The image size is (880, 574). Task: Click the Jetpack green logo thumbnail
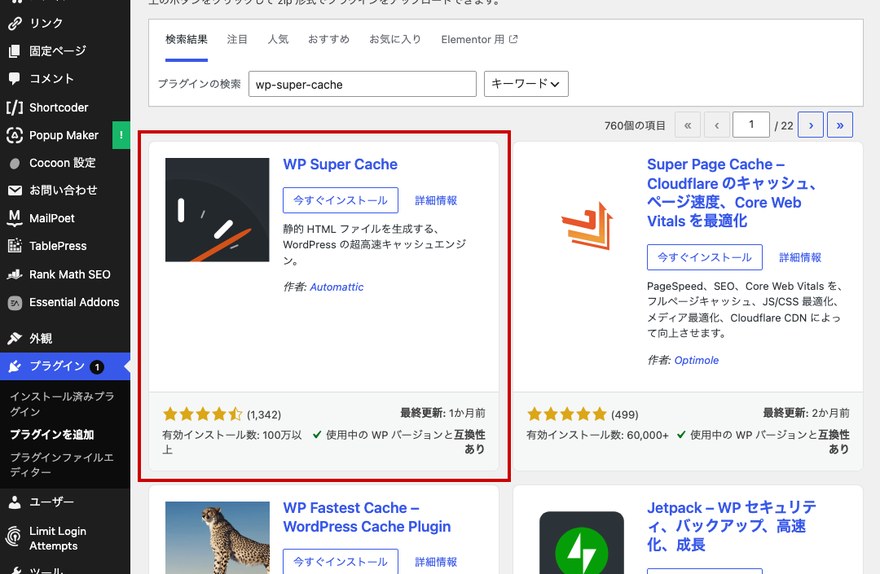point(581,543)
